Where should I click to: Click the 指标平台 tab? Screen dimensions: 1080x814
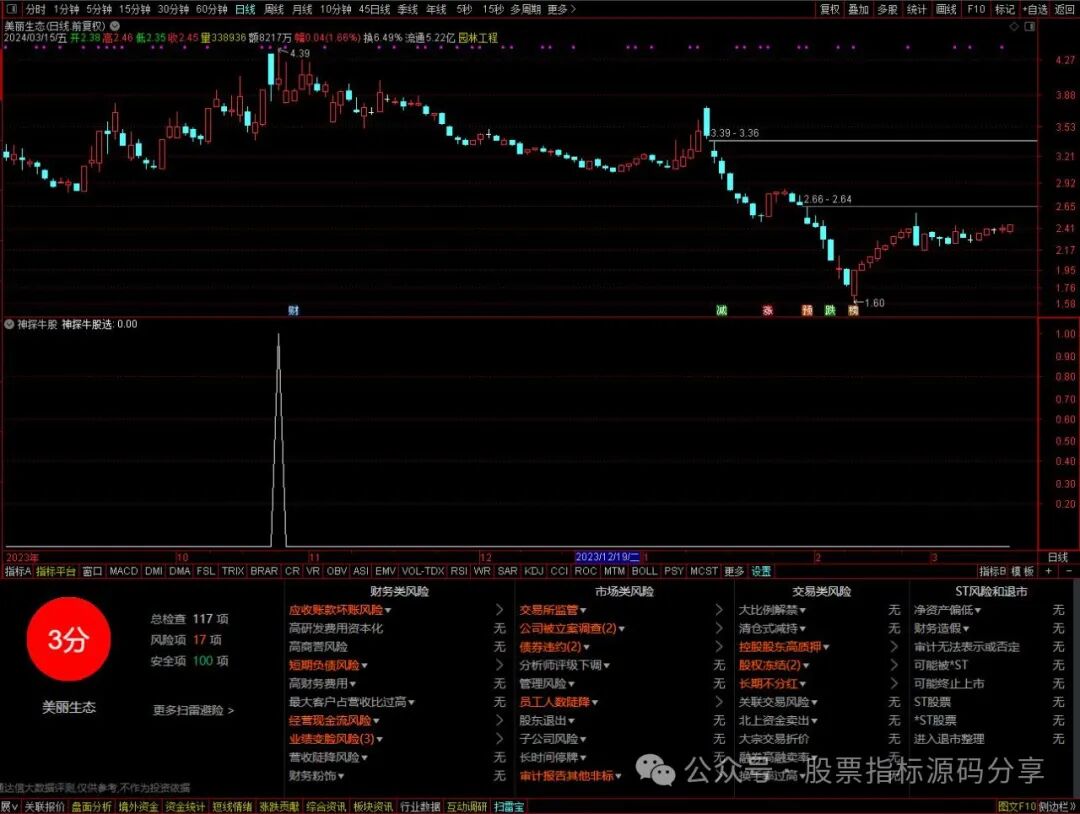(56, 571)
